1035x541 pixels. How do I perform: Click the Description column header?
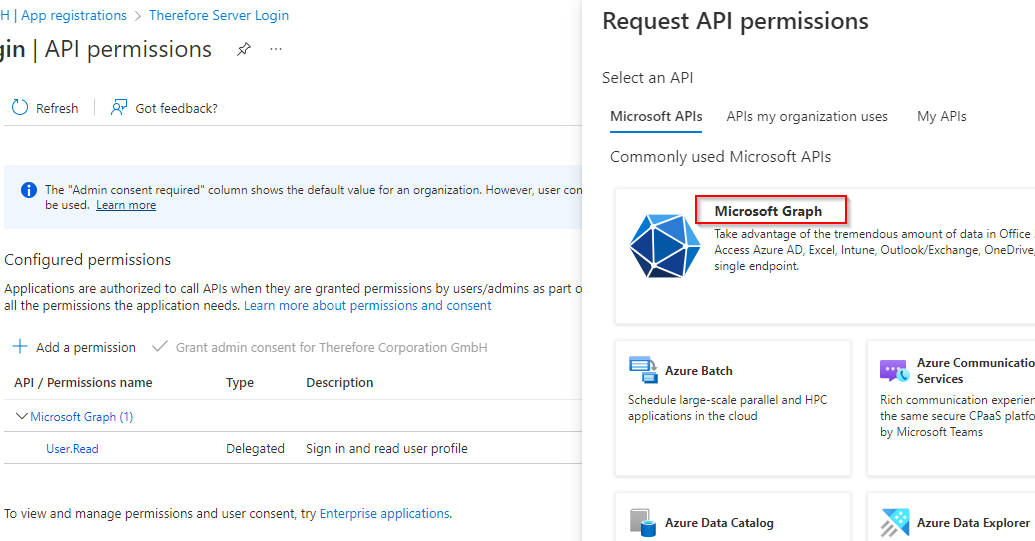click(x=339, y=383)
